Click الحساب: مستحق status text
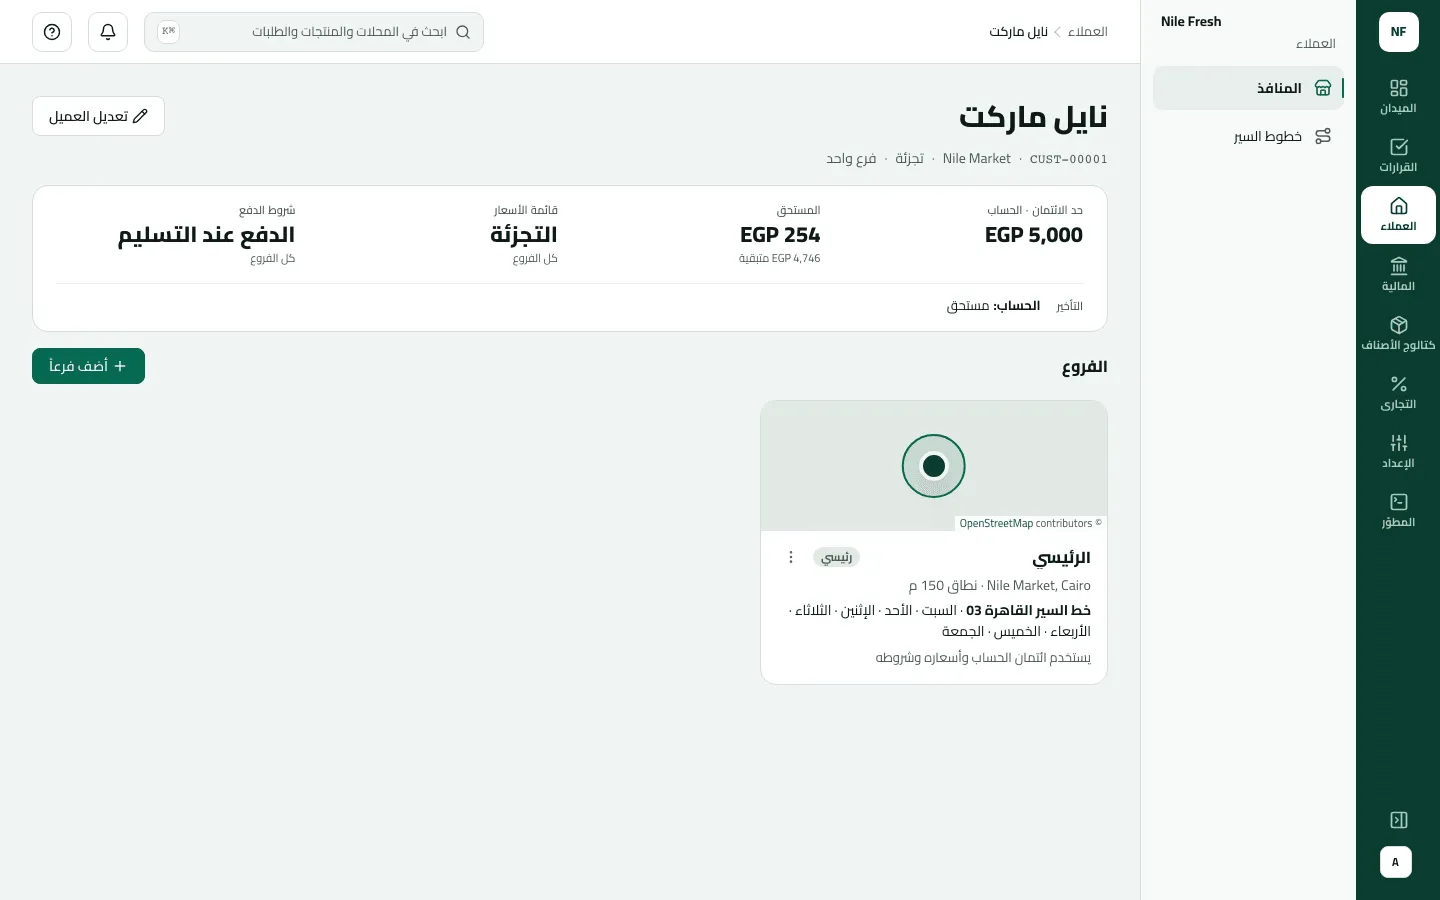This screenshot has height=900, width=1440. [993, 306]
